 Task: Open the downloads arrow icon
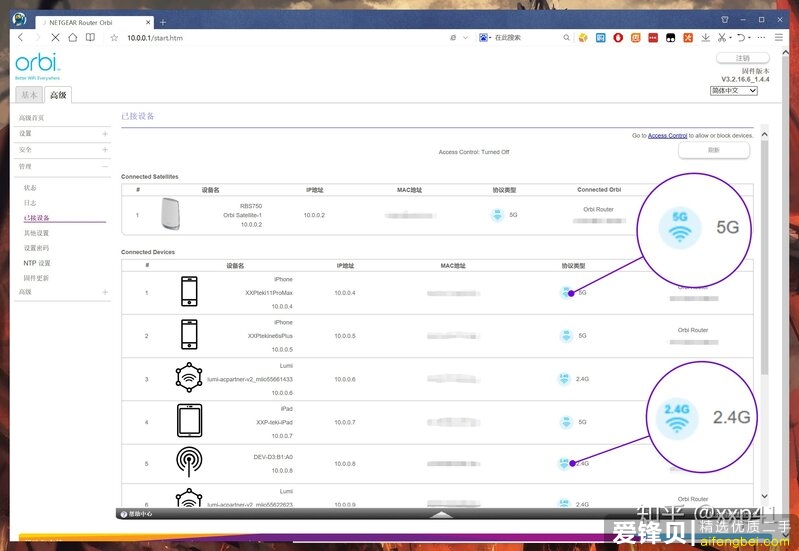tap(705, 38)
